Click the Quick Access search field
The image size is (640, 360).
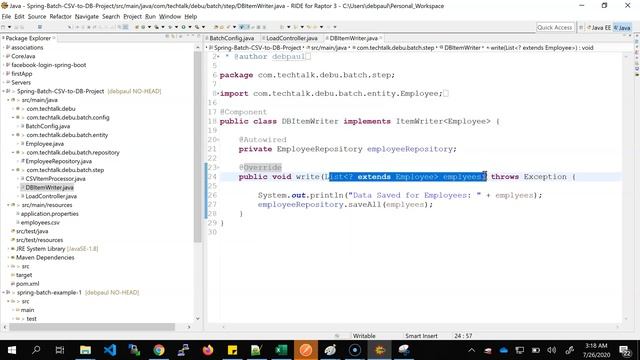click(554, 27)
